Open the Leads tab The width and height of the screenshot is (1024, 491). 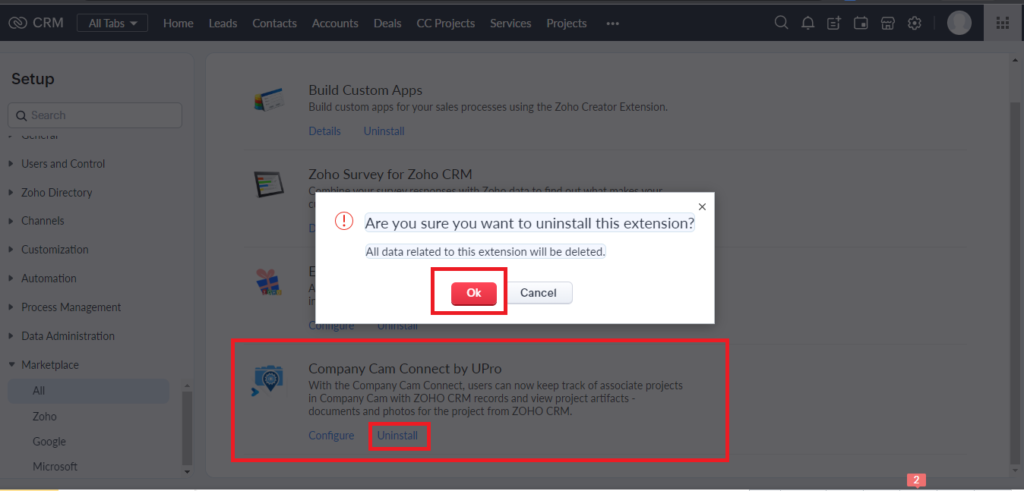tap(223, 24)
